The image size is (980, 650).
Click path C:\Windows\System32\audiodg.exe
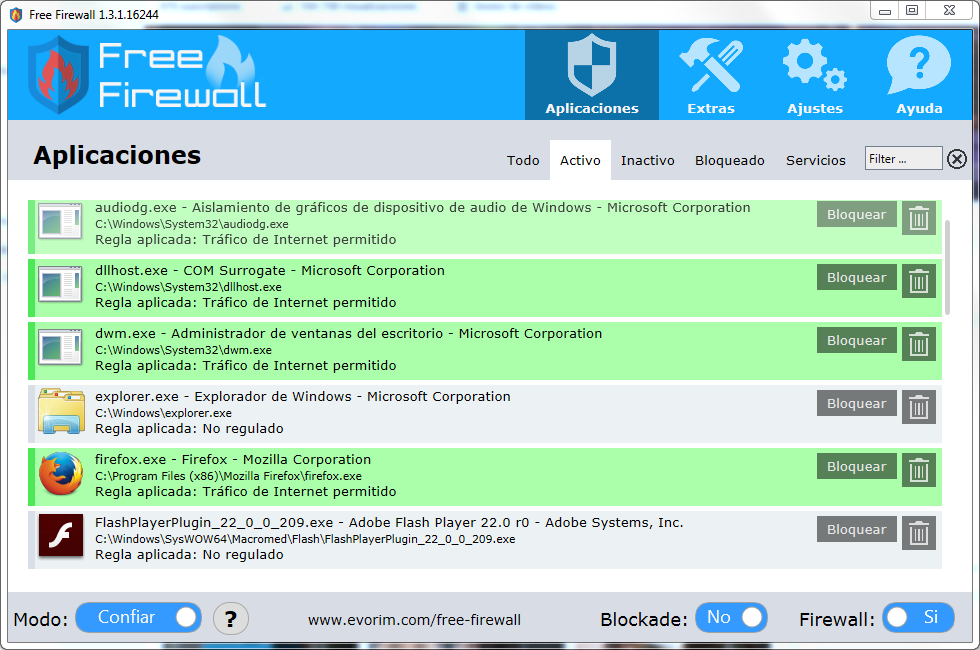[192, 224]
